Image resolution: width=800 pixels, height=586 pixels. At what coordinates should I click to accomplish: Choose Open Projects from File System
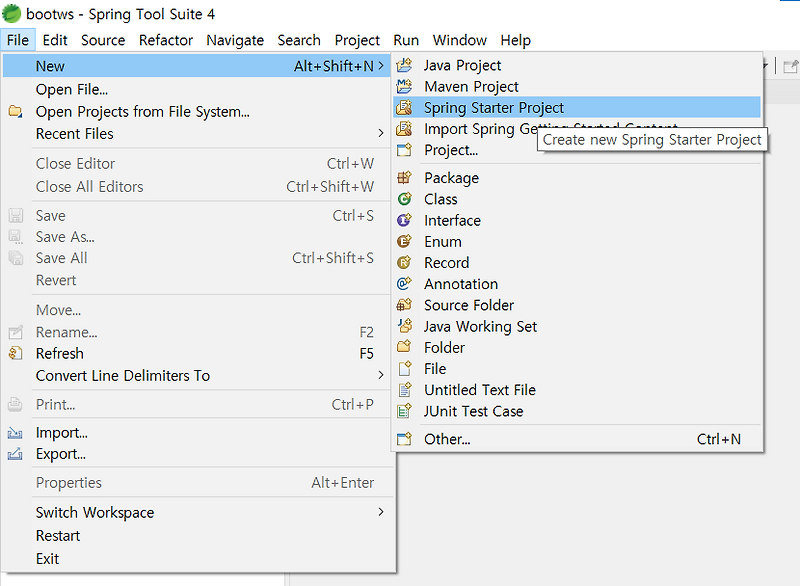click(142, 112)
